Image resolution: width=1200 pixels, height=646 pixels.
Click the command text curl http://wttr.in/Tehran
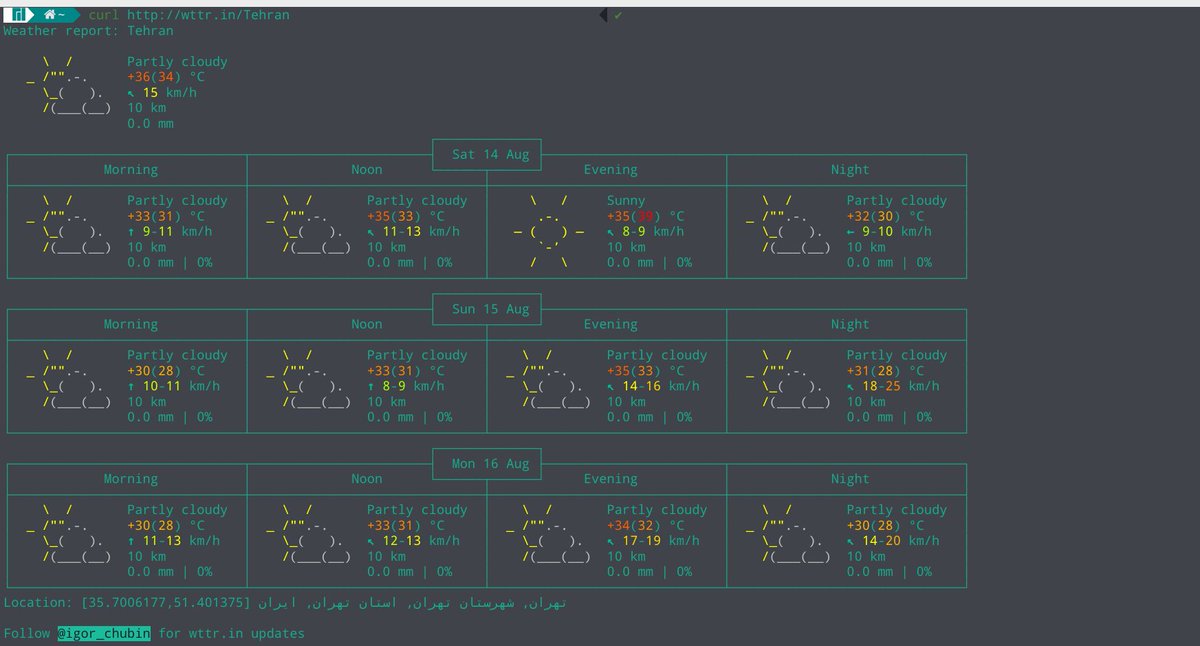(x=189, y=15)
